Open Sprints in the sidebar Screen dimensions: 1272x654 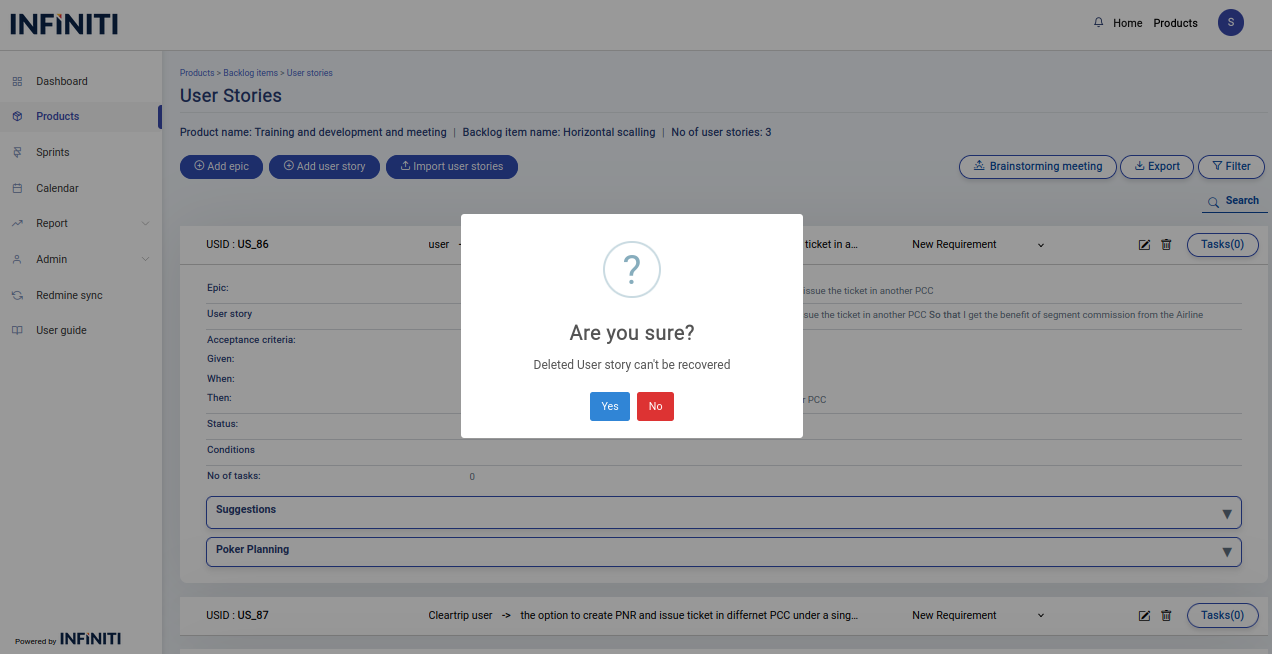click(53, 153)
